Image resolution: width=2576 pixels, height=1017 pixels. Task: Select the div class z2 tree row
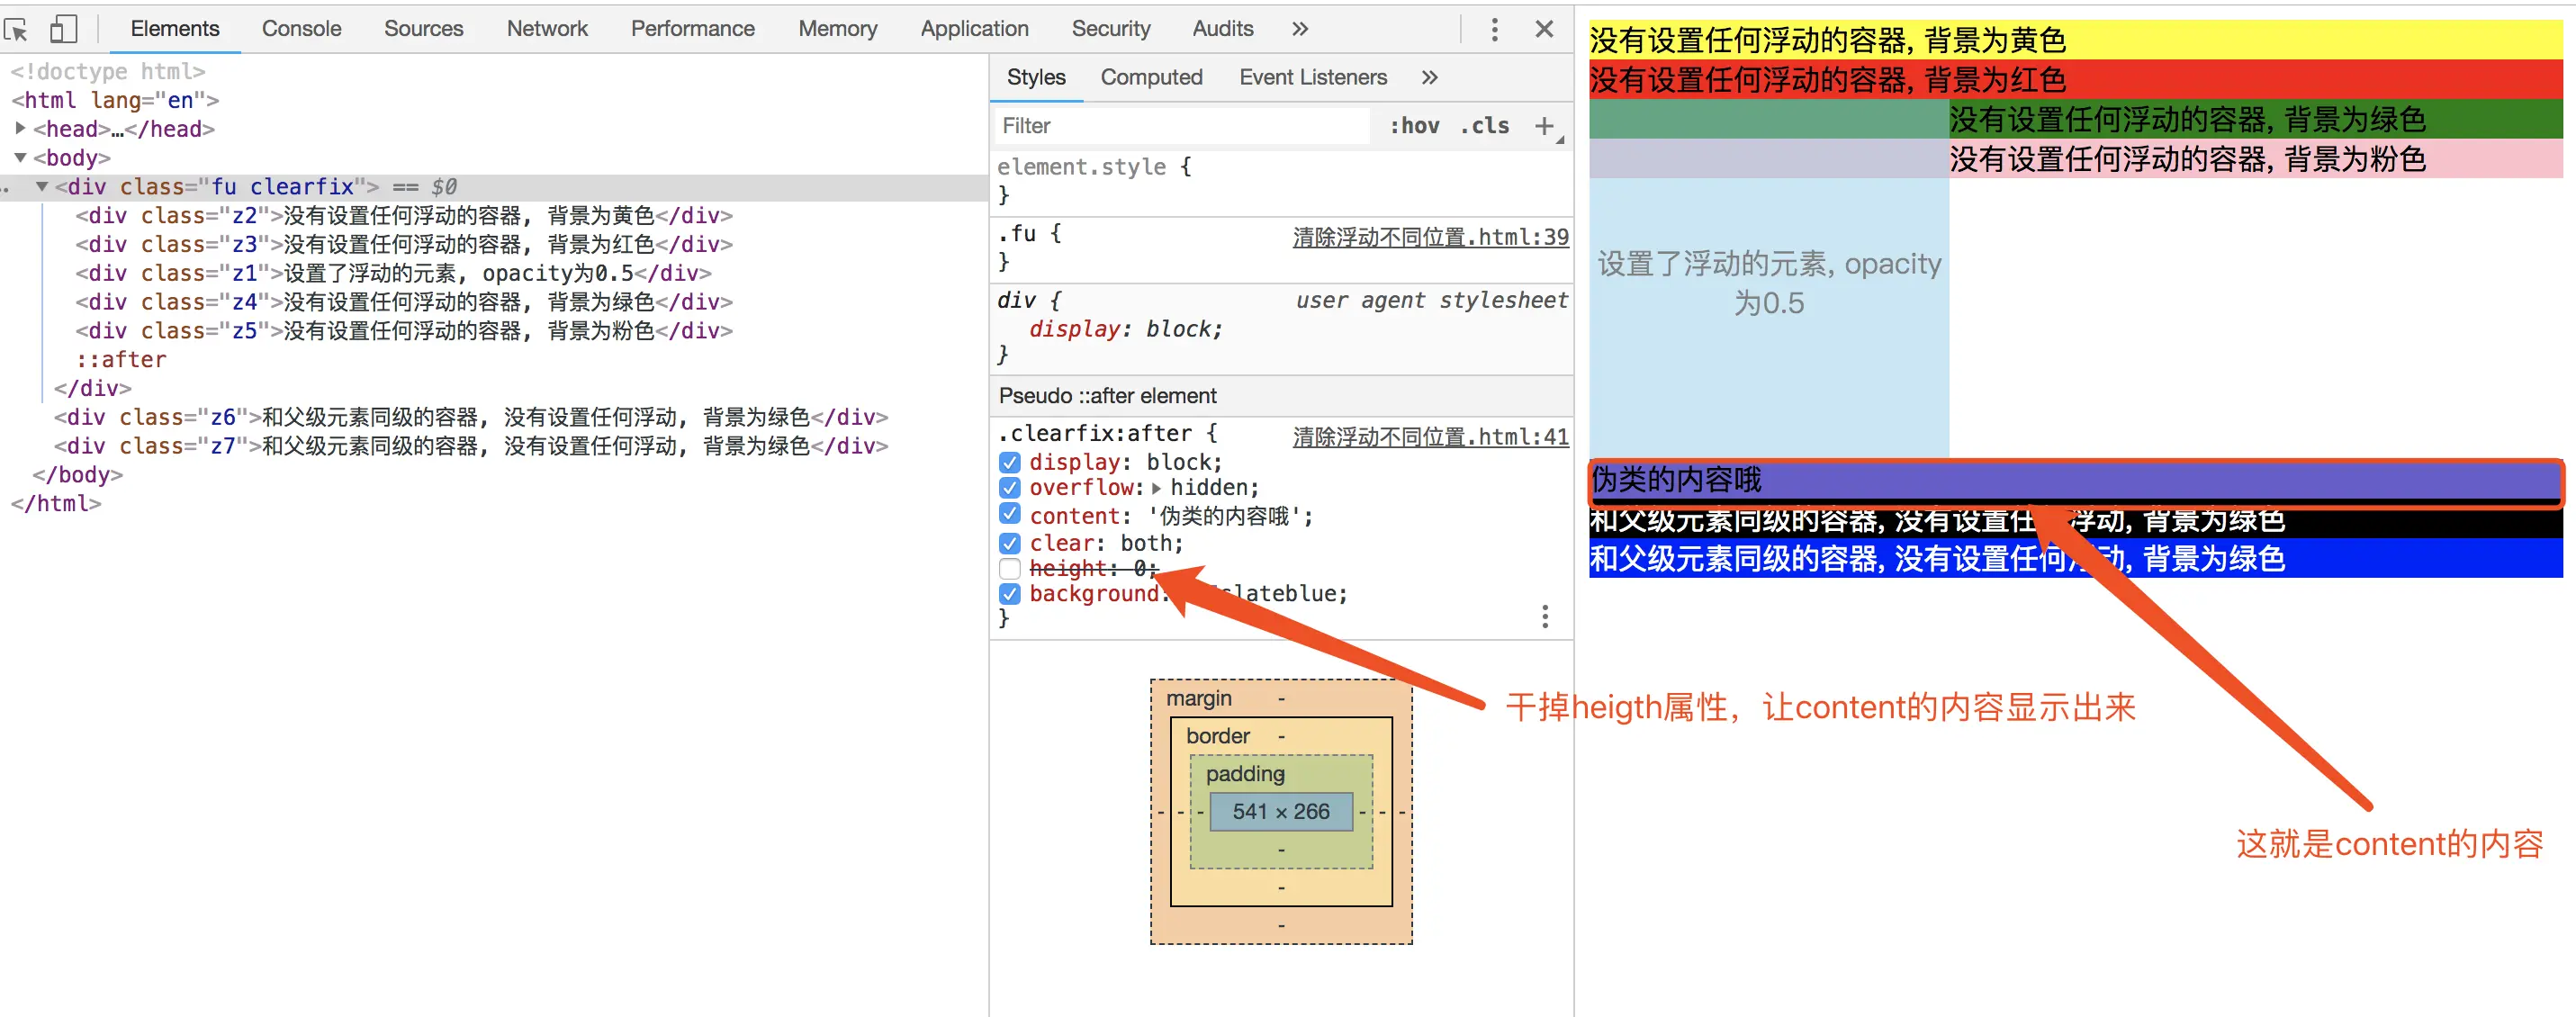(x=404, y=216)
